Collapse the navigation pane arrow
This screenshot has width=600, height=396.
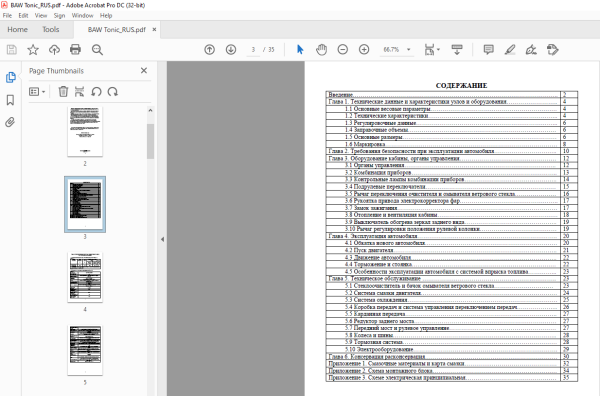click(x=162, y=239)
